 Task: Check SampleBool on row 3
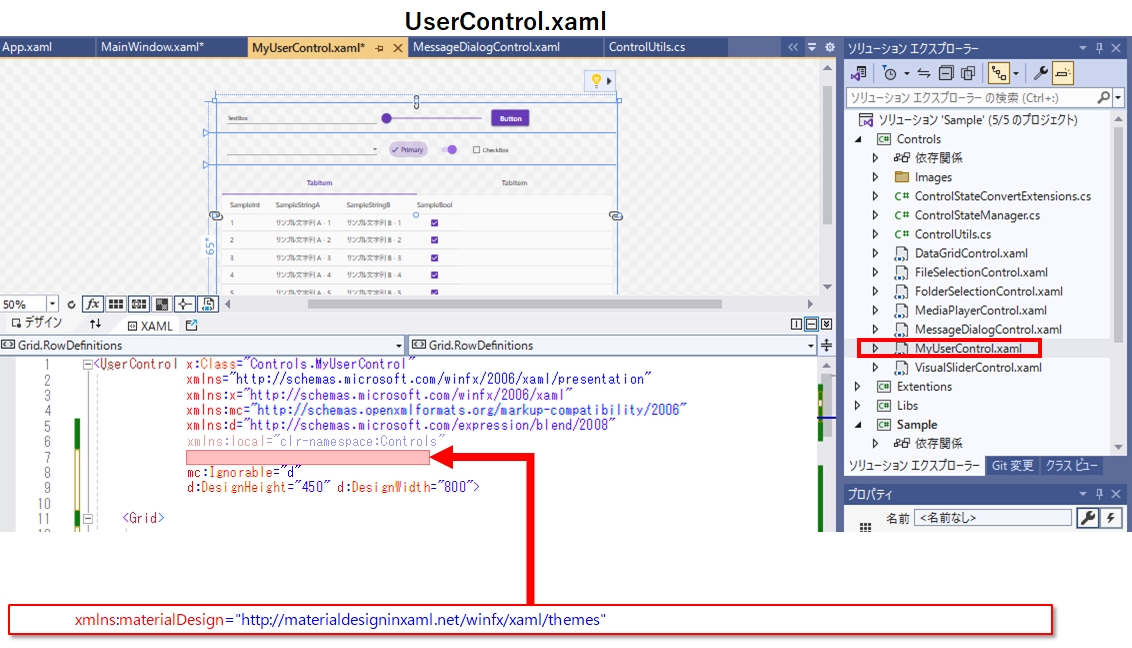click(432, 258)
